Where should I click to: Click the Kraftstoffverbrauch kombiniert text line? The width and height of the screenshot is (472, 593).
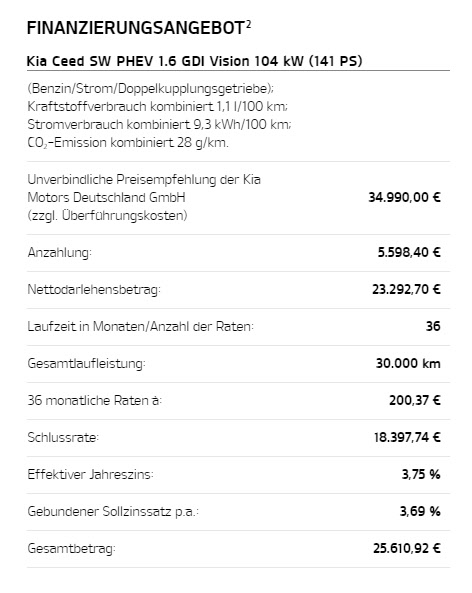(157, 107)
